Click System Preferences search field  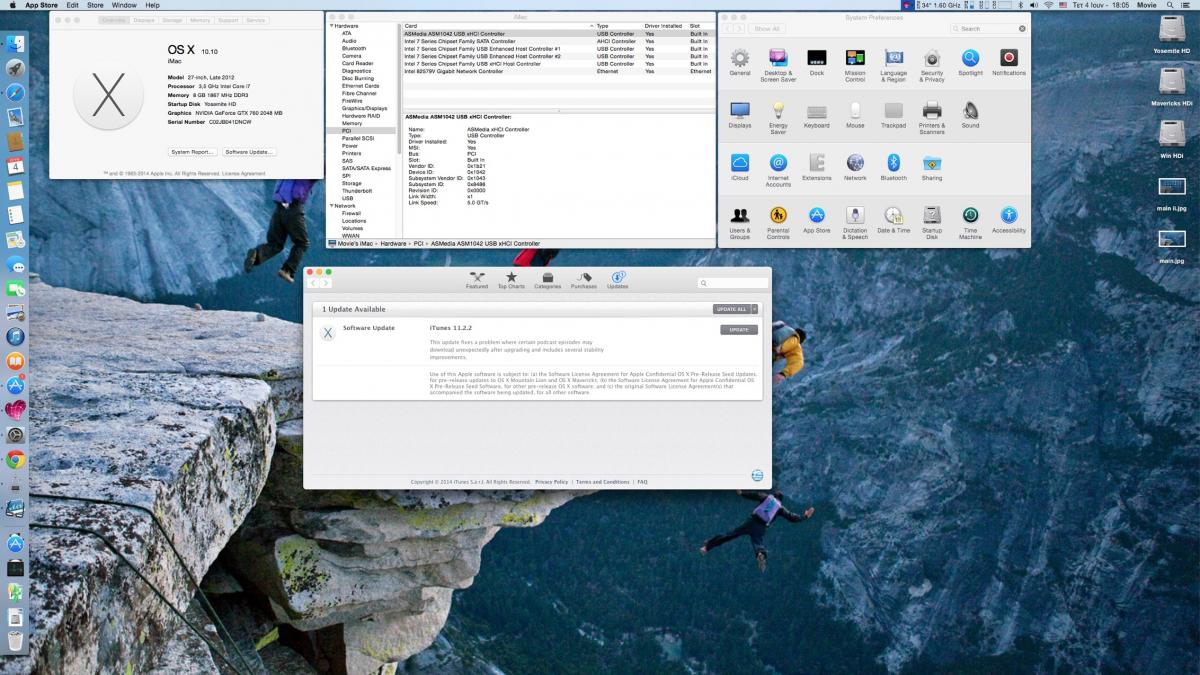tap(988, 29)
